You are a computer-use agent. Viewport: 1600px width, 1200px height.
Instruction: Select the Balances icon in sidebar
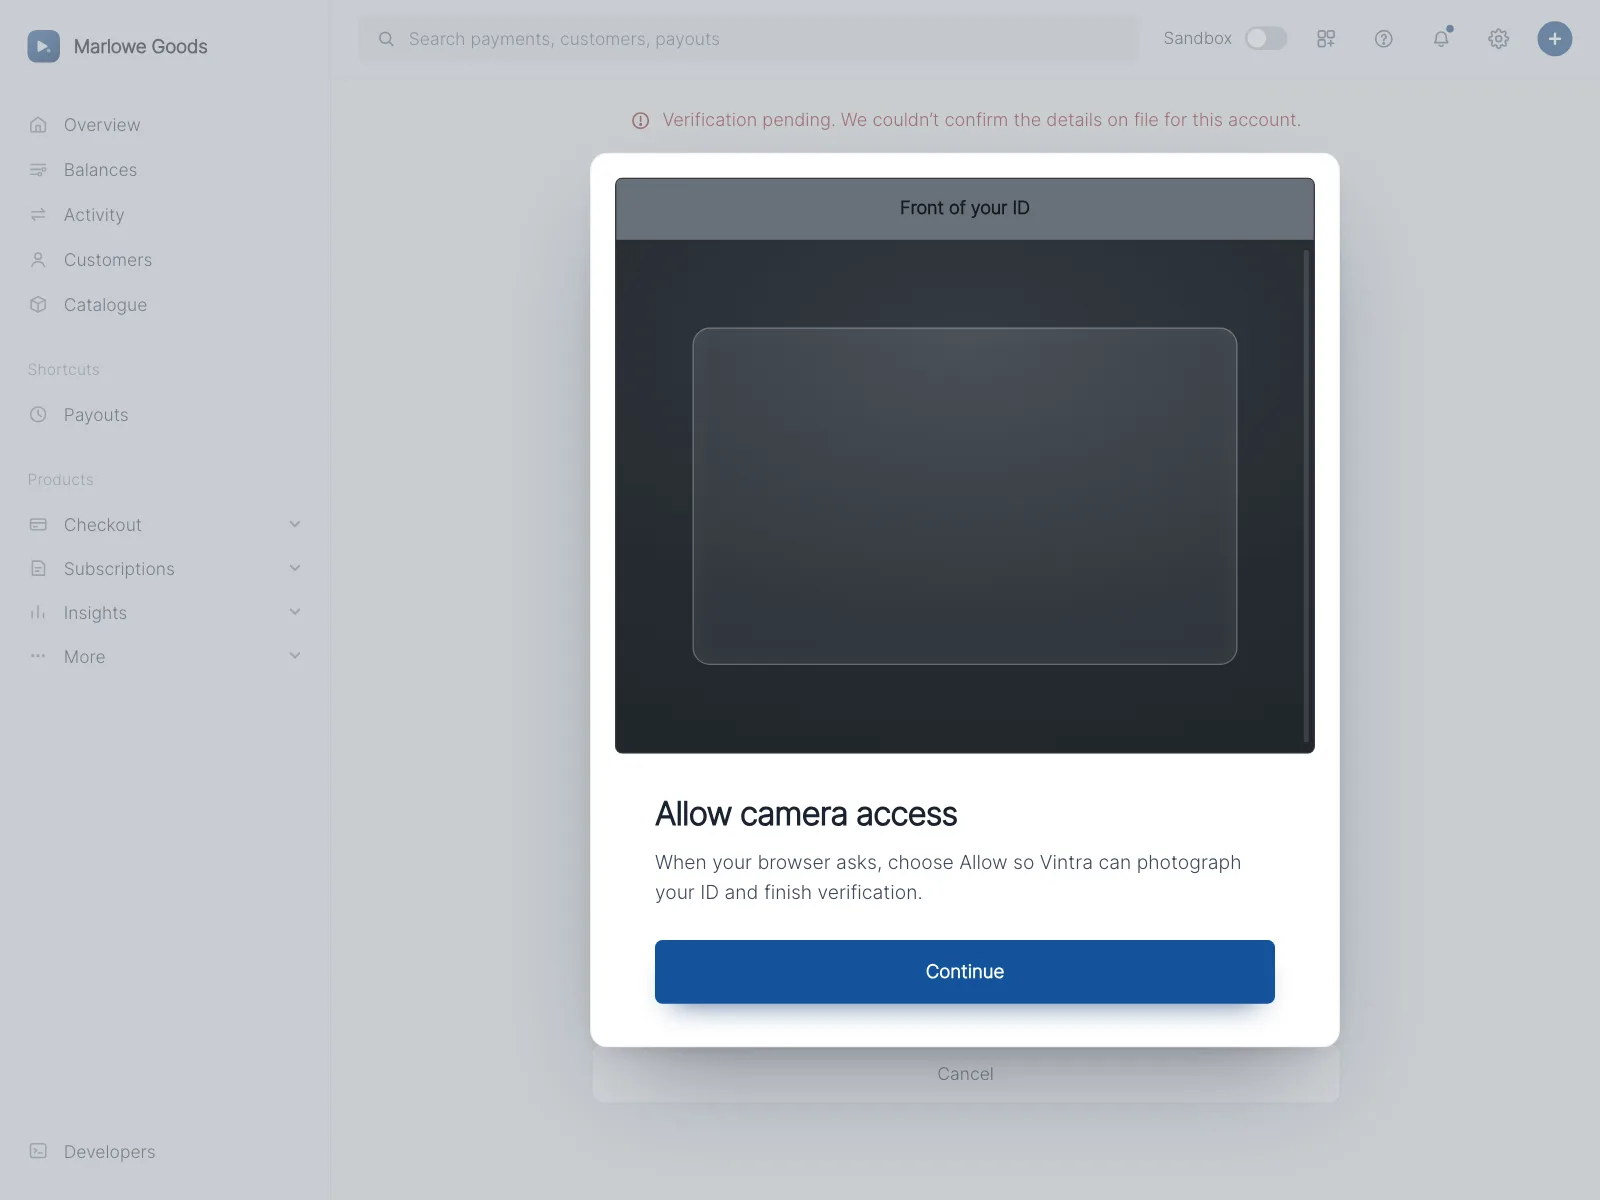38,170
